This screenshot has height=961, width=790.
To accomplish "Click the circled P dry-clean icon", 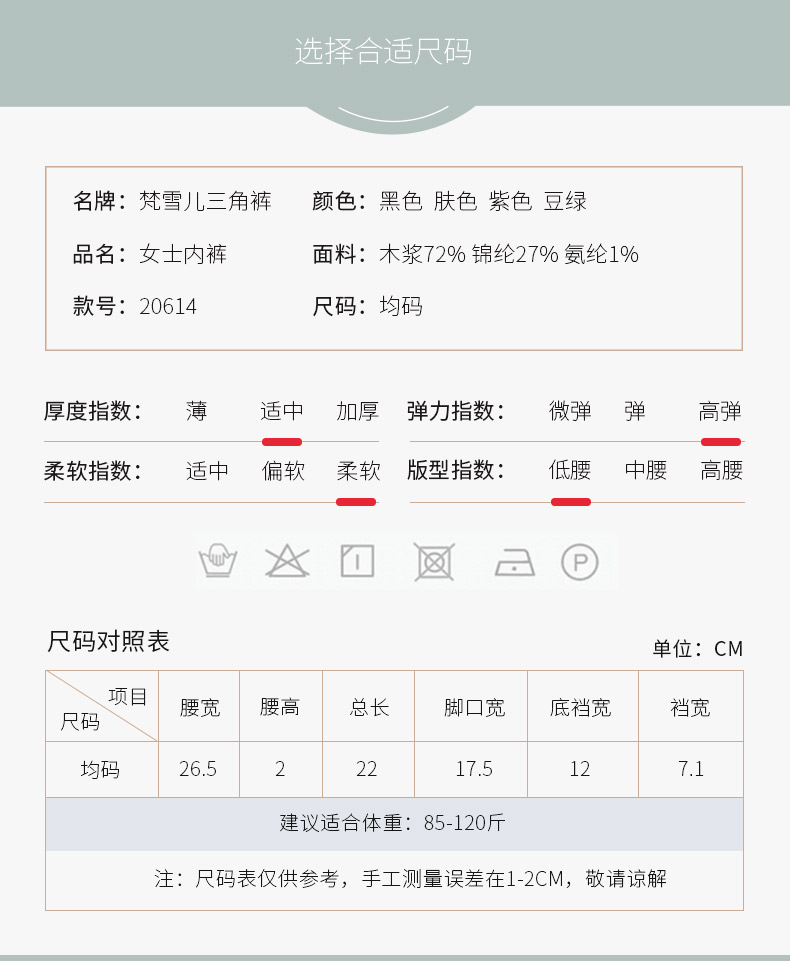I will tap(580, 561).
